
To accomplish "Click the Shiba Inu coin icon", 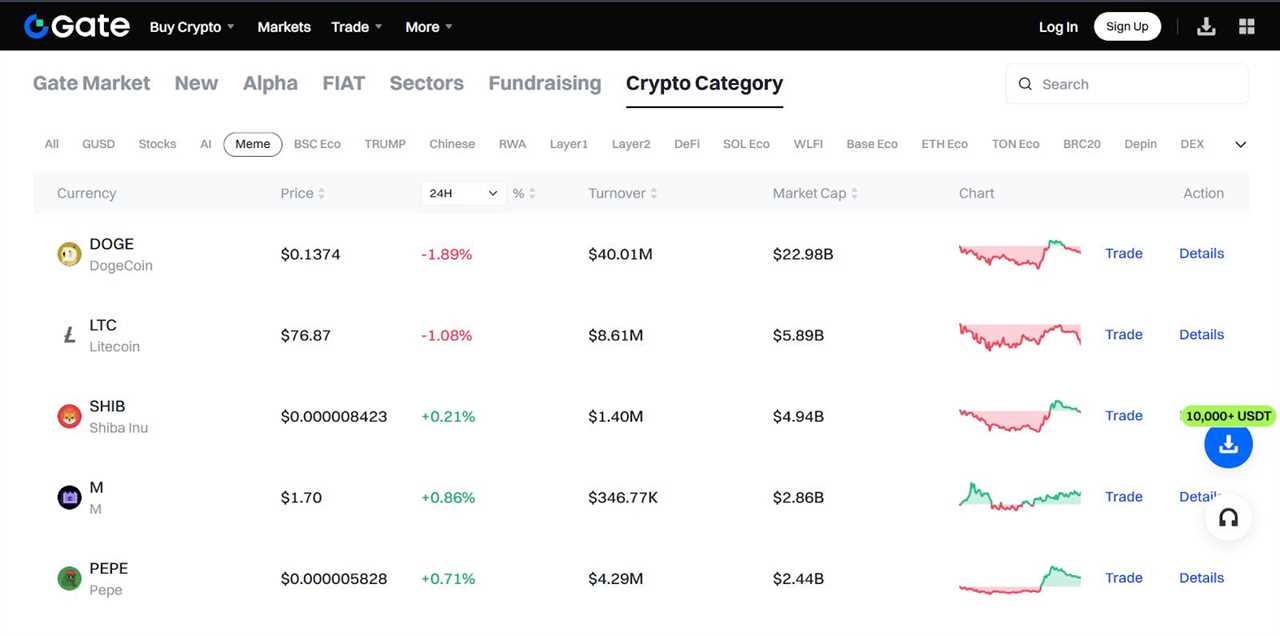I will tap(68, 416).
